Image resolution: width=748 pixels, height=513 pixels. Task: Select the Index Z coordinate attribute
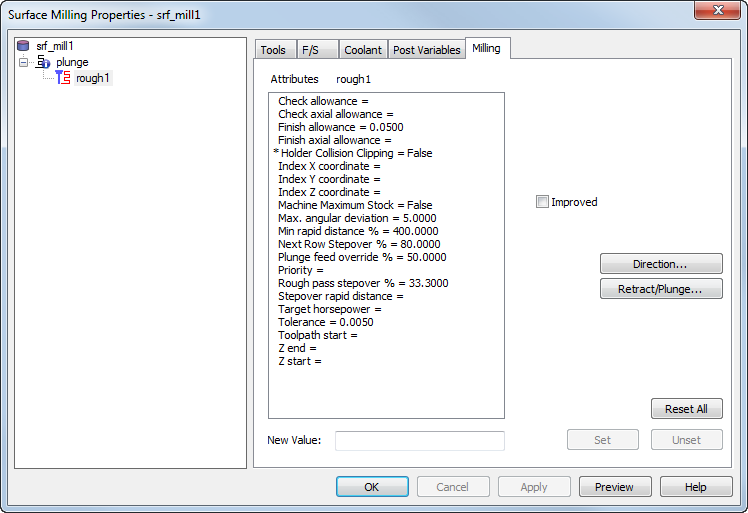[329, 192]
